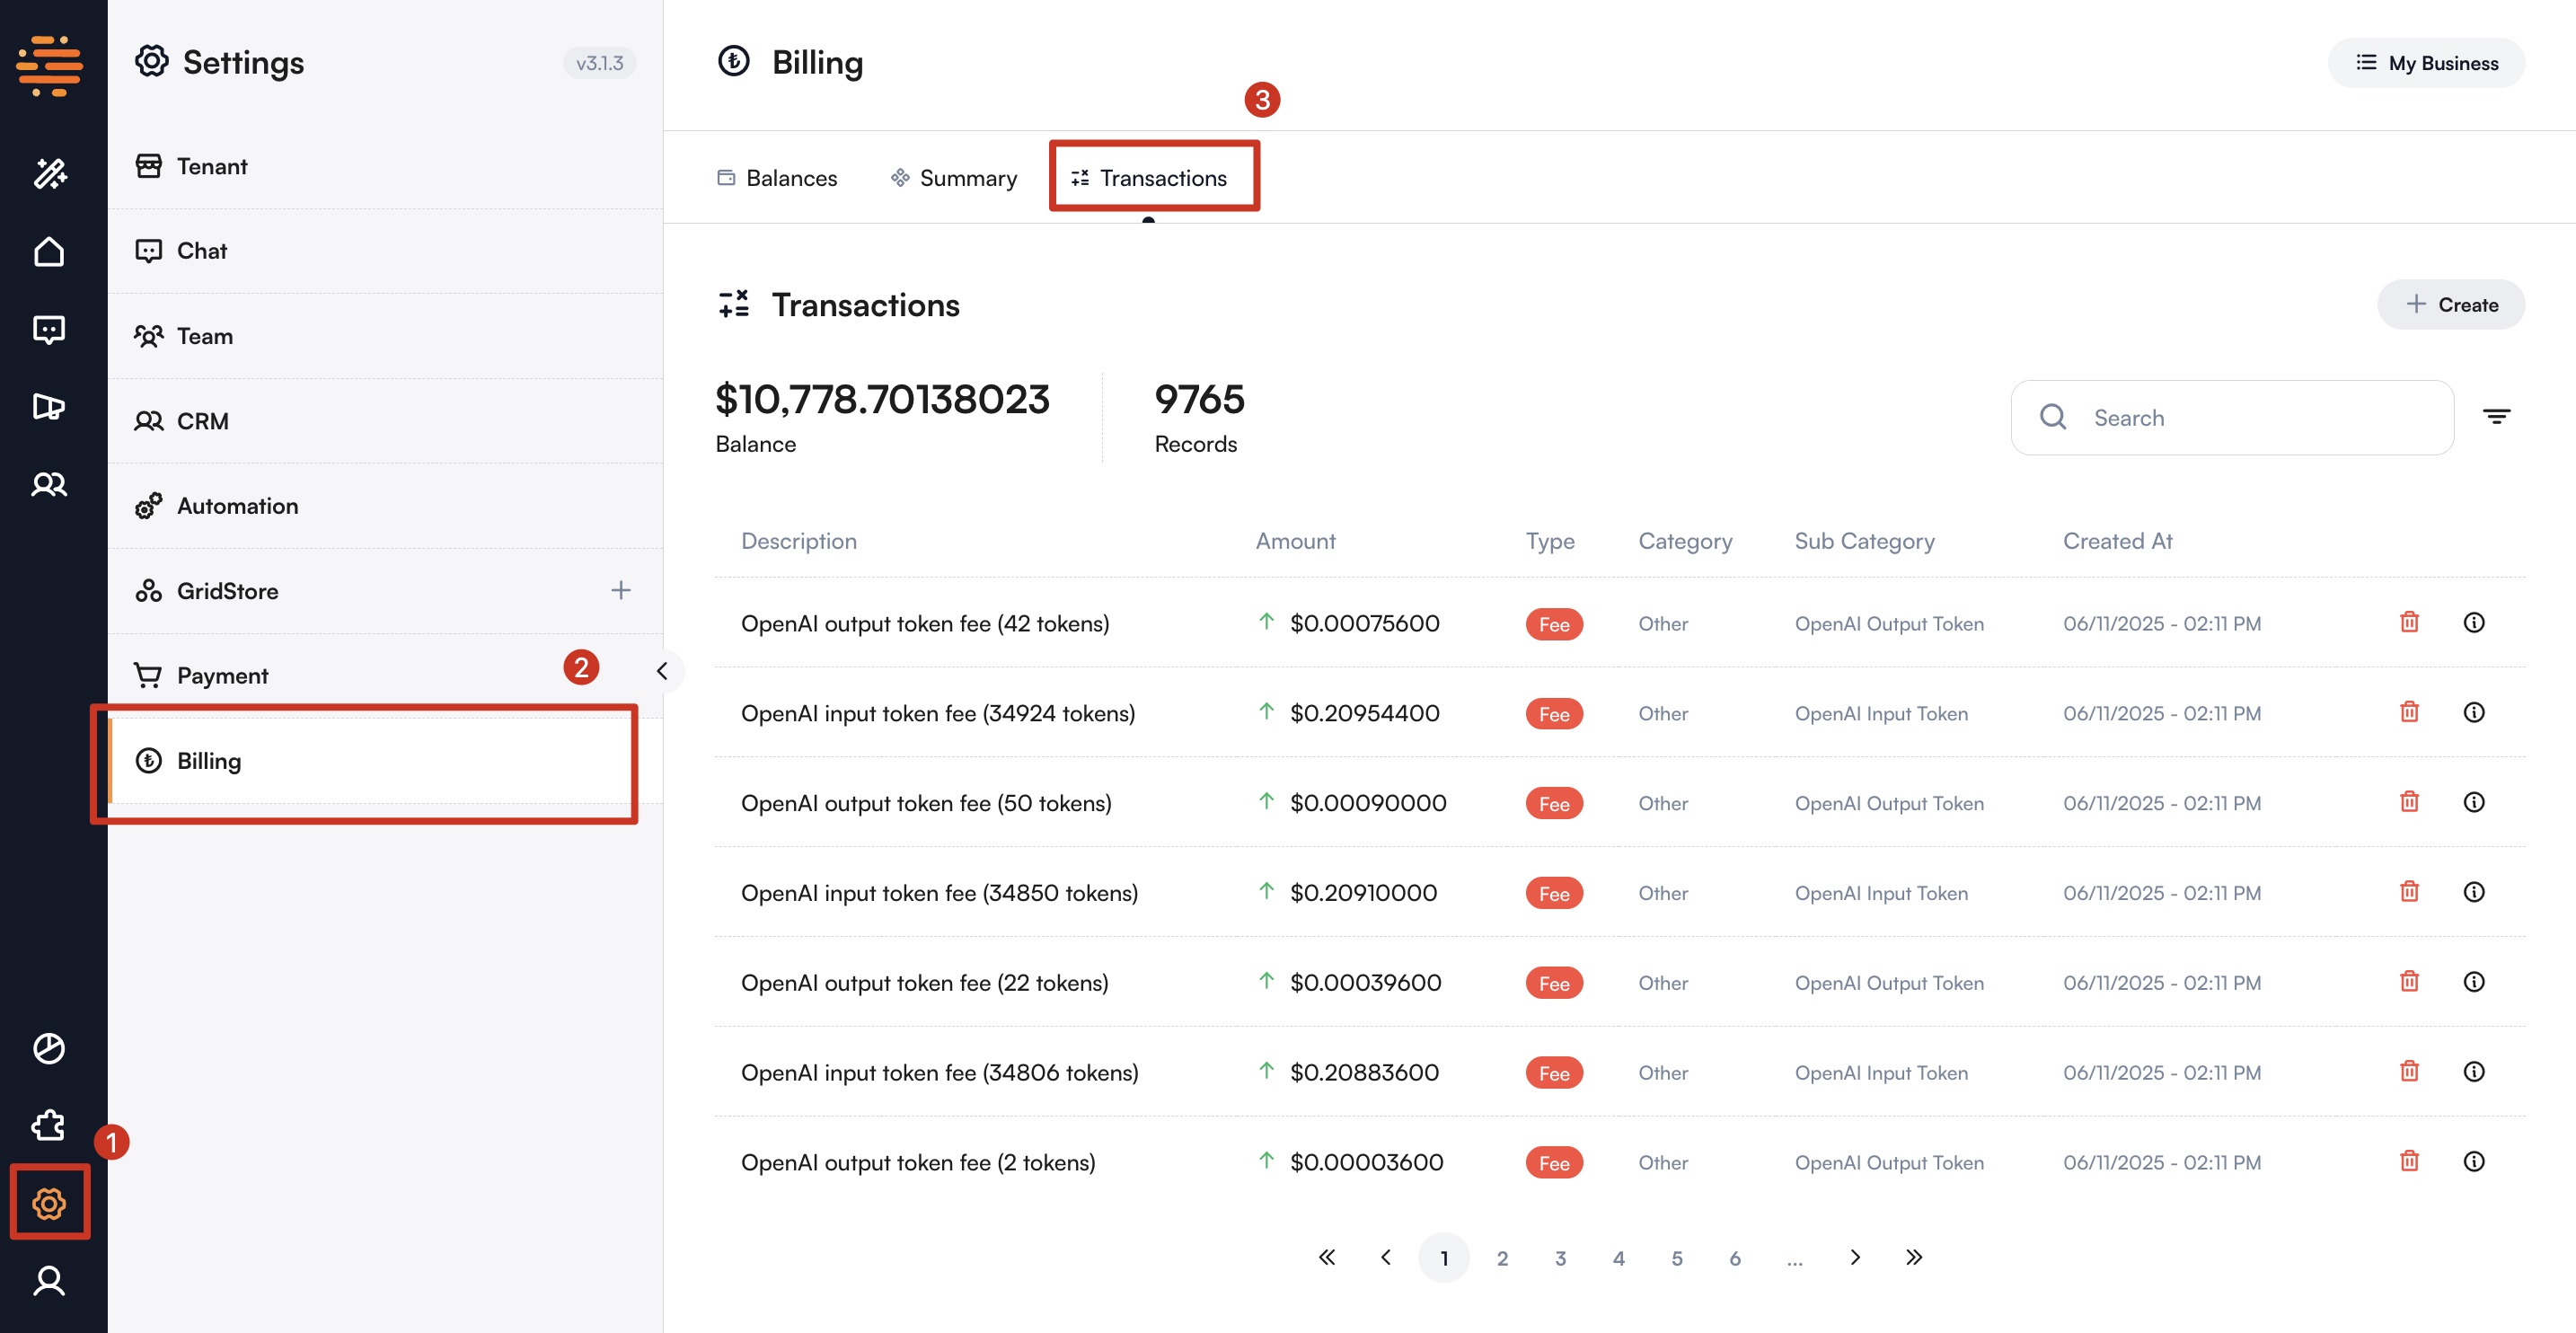
Task: Open the megaphone campaigns icon in left rail
Action: tap(49, 406)
